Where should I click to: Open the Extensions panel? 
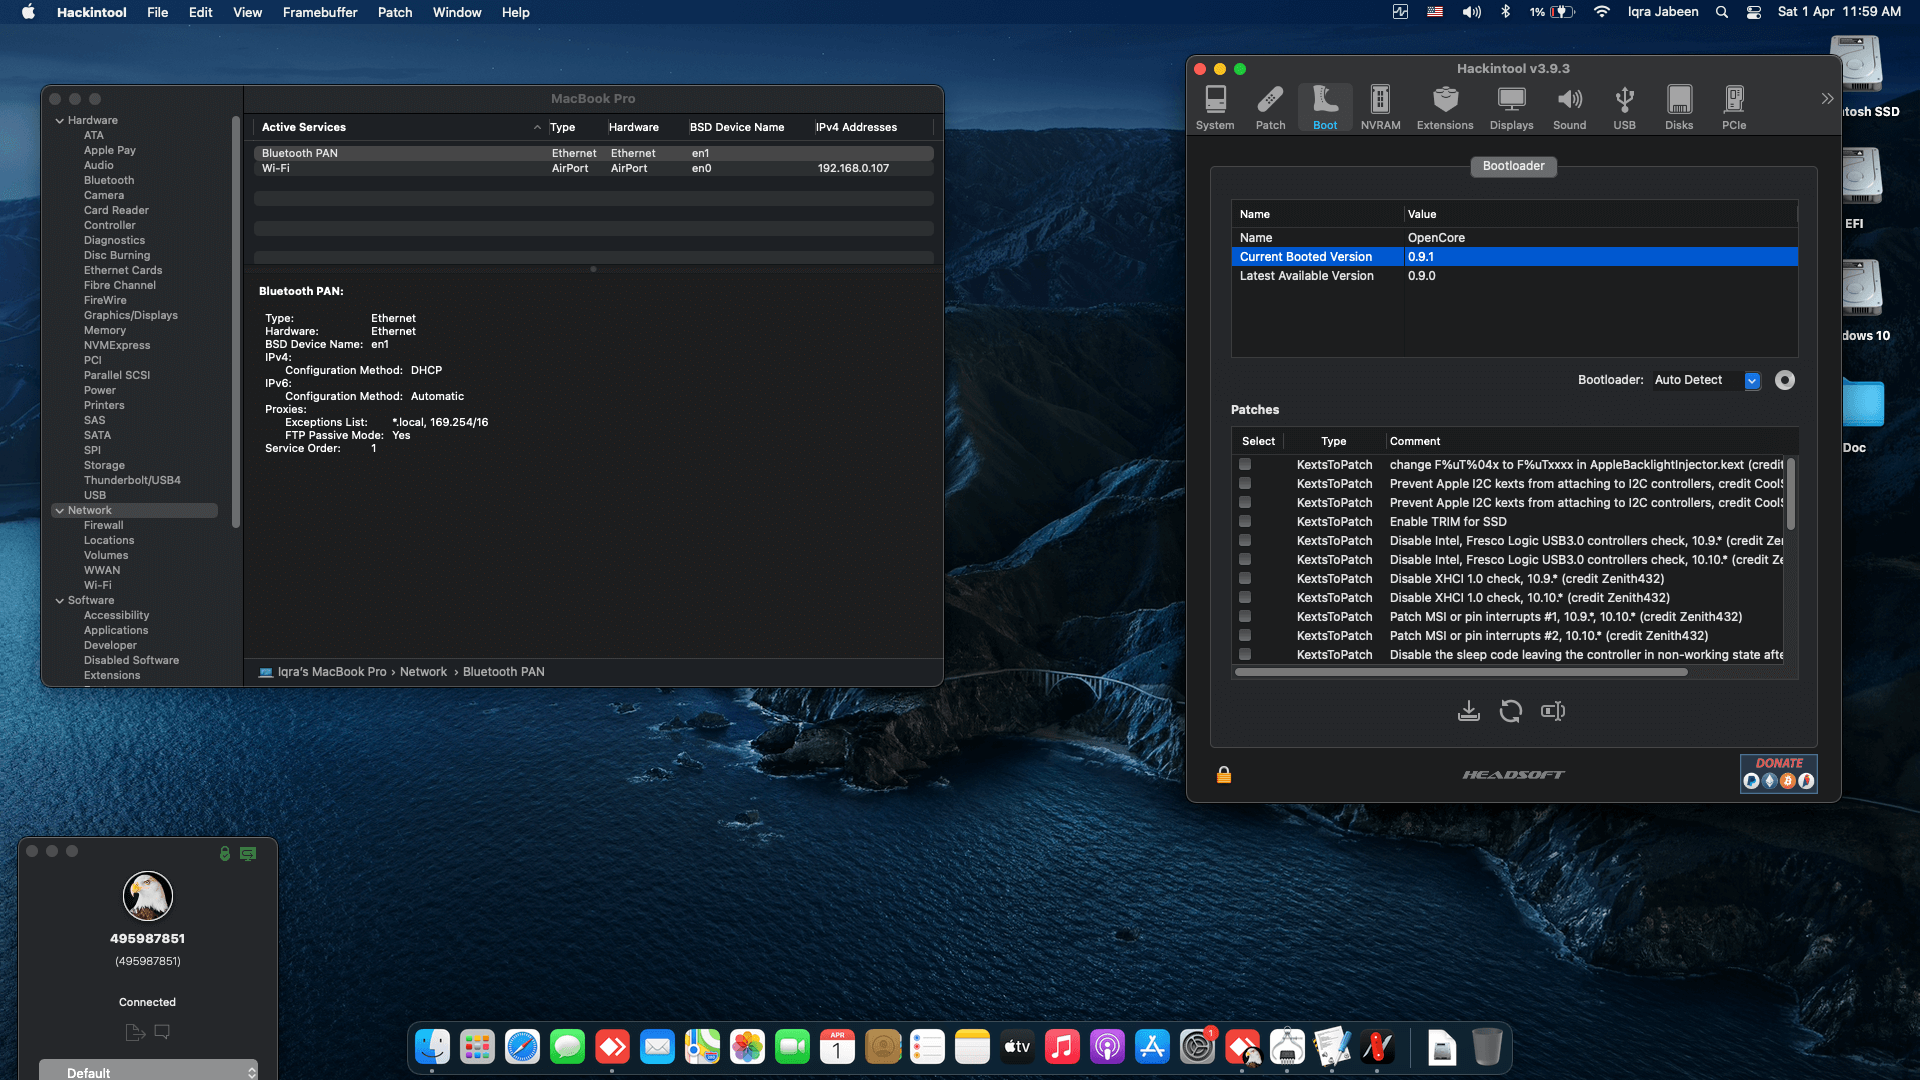(1444, 105)
